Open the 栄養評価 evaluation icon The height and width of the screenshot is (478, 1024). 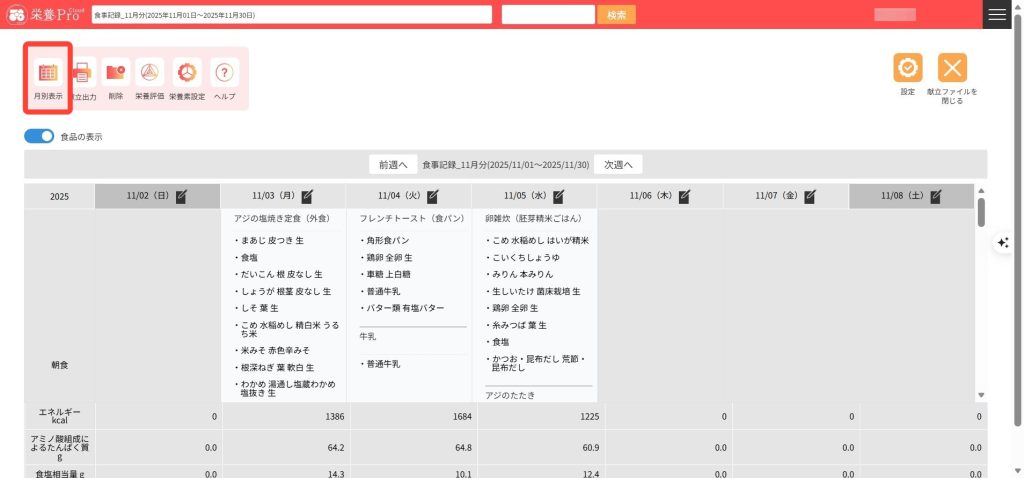click(149, 73)
